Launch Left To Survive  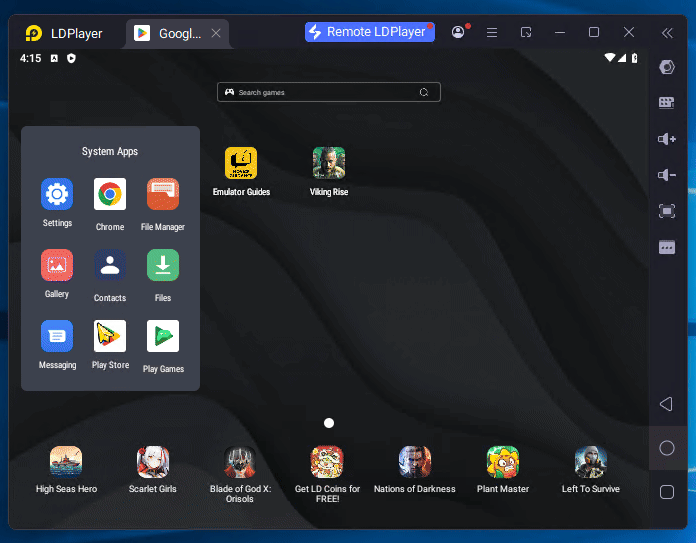[x=591, y=462]
